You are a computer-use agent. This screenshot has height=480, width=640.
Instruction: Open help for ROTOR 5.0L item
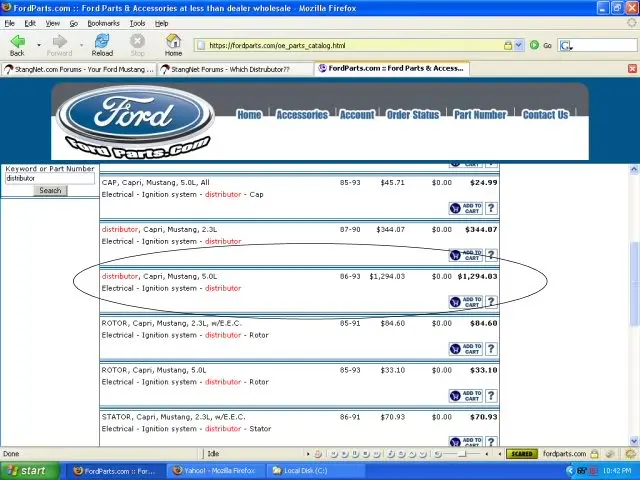491,396
